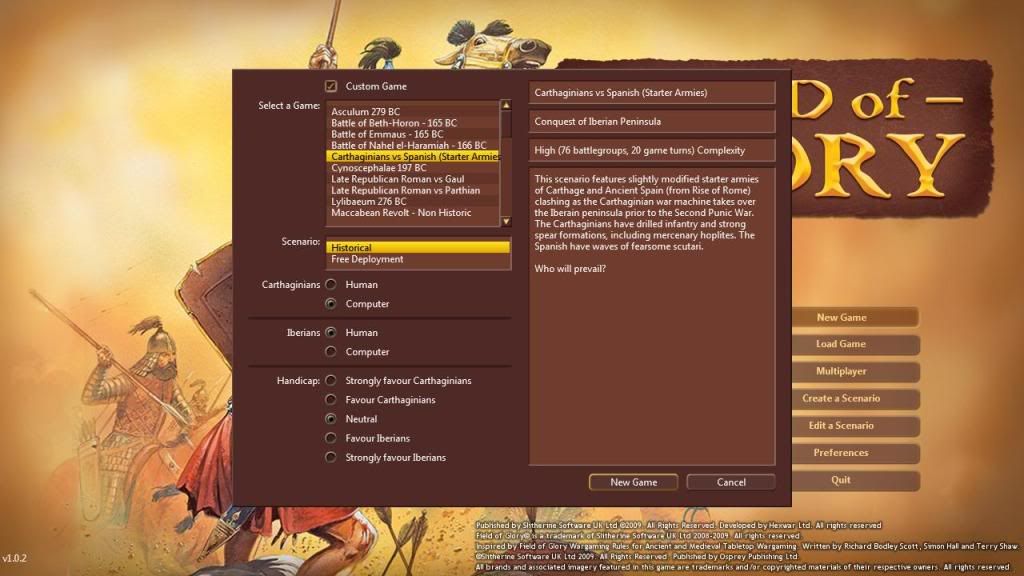Select Asculum 279 BC game

click(413, 112)
